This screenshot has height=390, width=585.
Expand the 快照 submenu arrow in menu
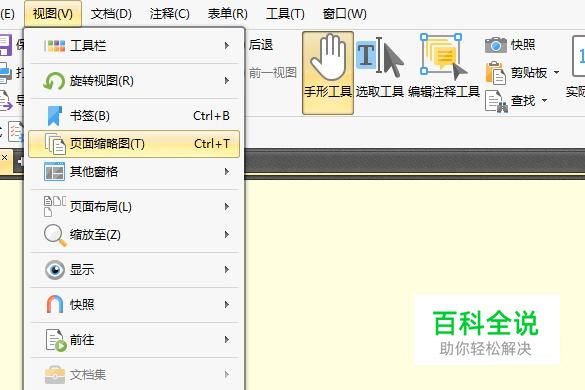pyautogui.click(x=227, y=305)
